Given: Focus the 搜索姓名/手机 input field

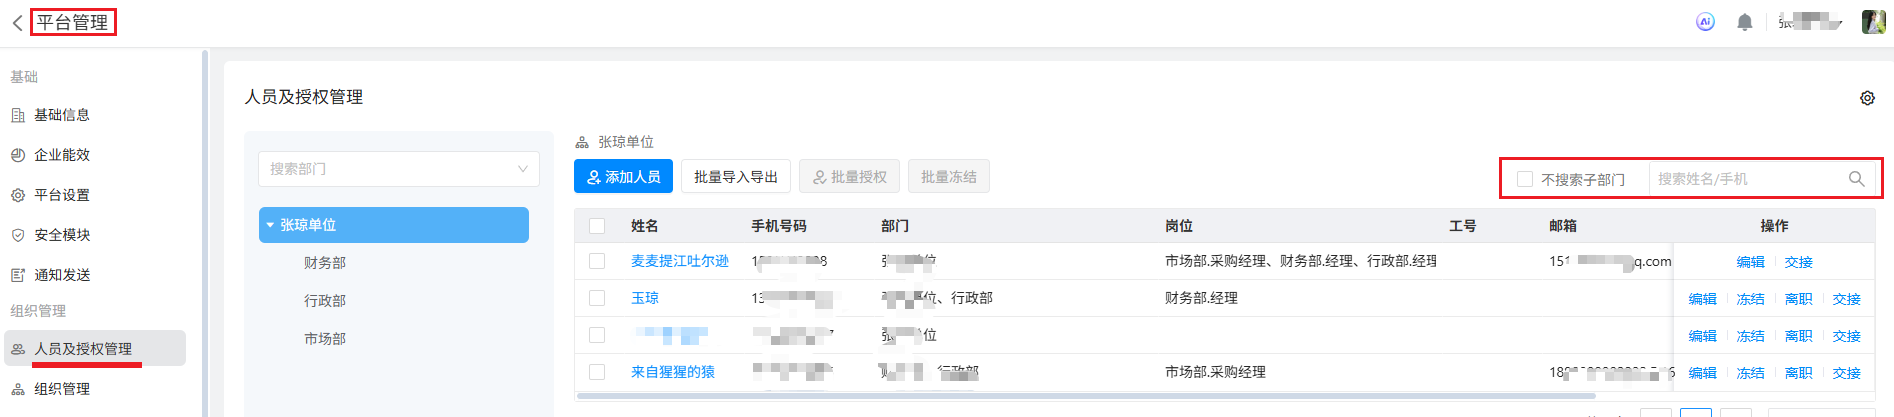Looking at the screenshot, I should [1745, 179].
